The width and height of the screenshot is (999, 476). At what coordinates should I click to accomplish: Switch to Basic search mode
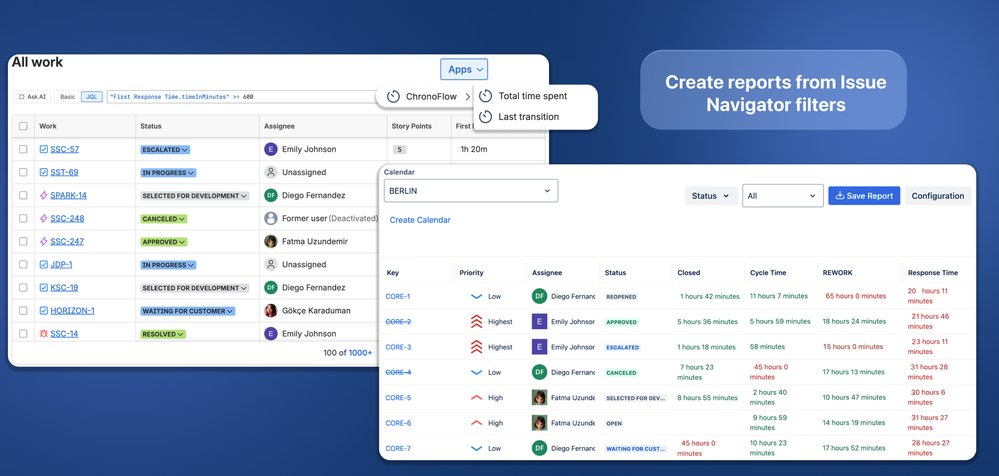pos(68,97)
